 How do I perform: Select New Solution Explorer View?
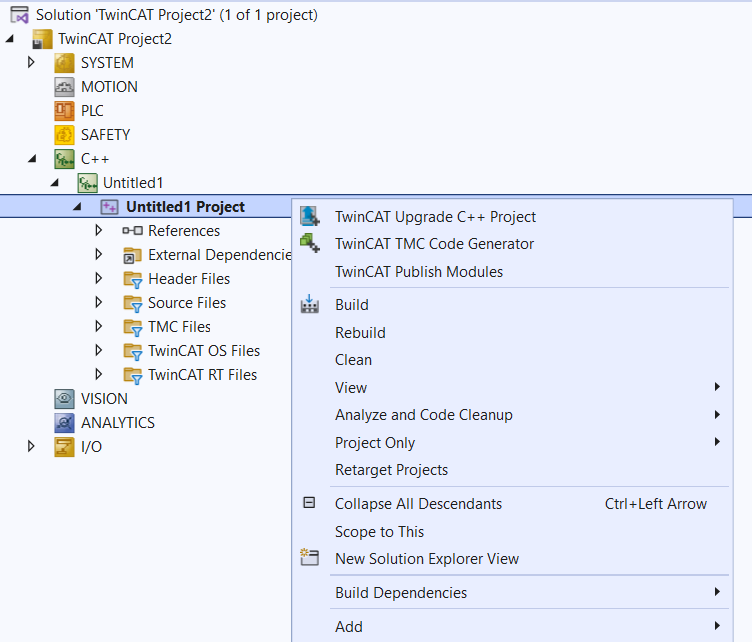pos(512,559)
